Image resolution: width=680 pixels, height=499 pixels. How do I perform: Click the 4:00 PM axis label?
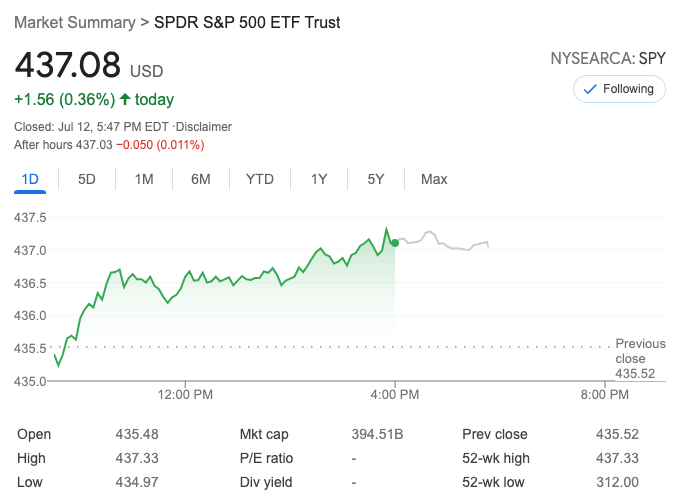click(x=395, y=394)
